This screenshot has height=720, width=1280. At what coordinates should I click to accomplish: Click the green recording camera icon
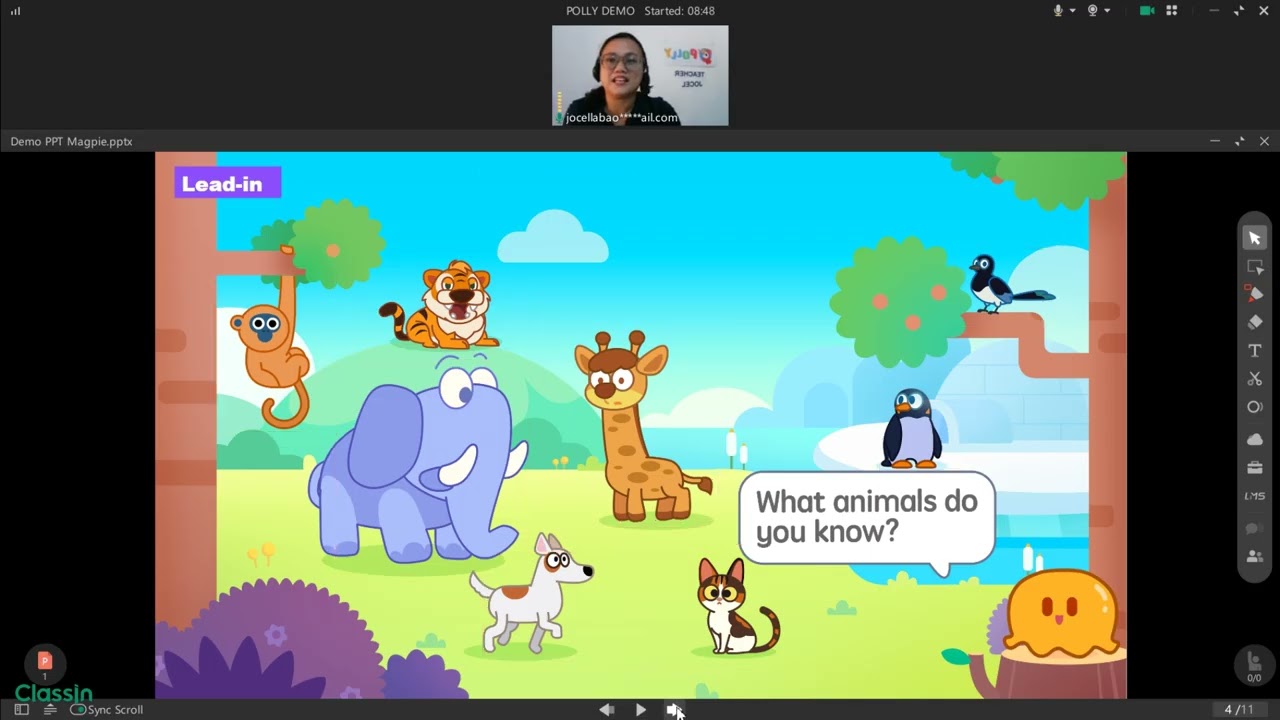pos(1147,11)
